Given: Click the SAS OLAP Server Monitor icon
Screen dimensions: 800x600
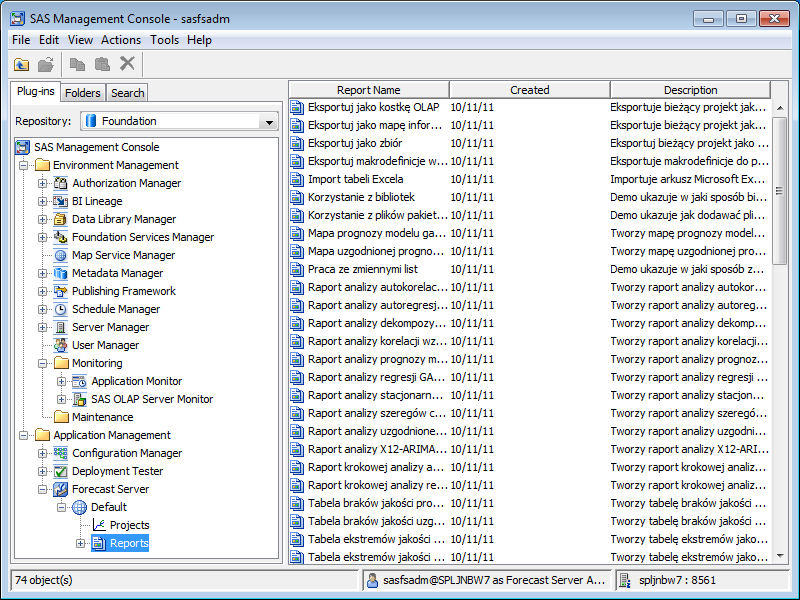Looking at the screenshot, I should coord(80,399).
